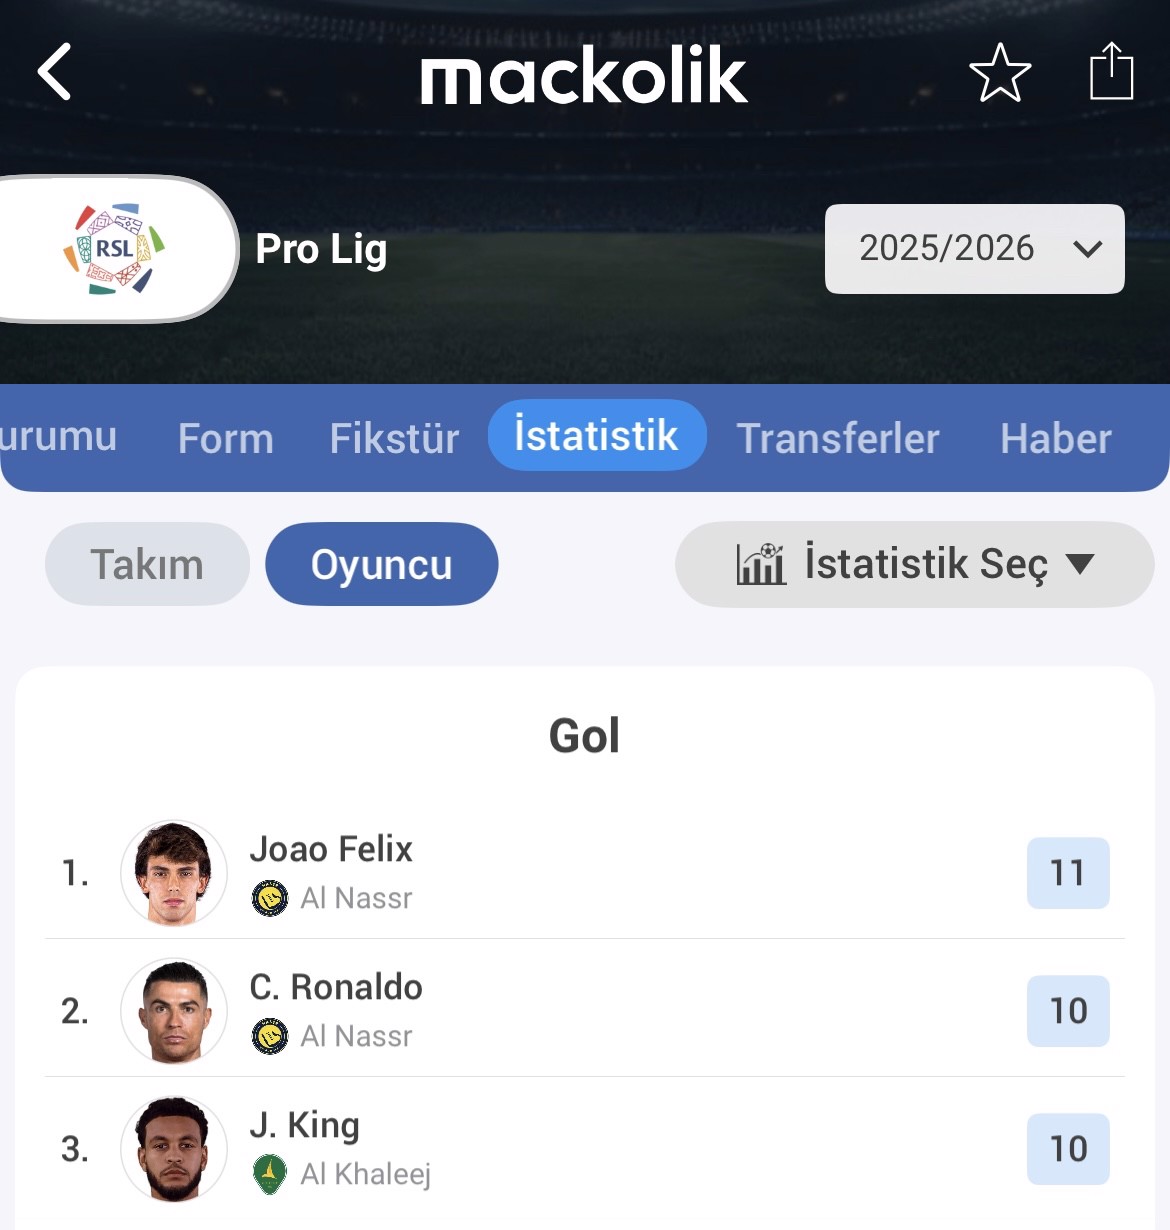Expand the İstatistik Seç dropdown

pos(915,564)
